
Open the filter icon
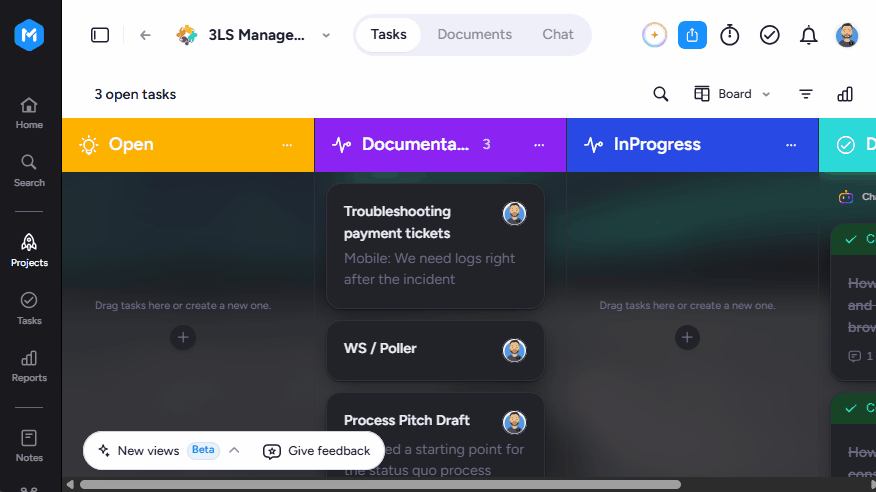(x=806, y=94)
